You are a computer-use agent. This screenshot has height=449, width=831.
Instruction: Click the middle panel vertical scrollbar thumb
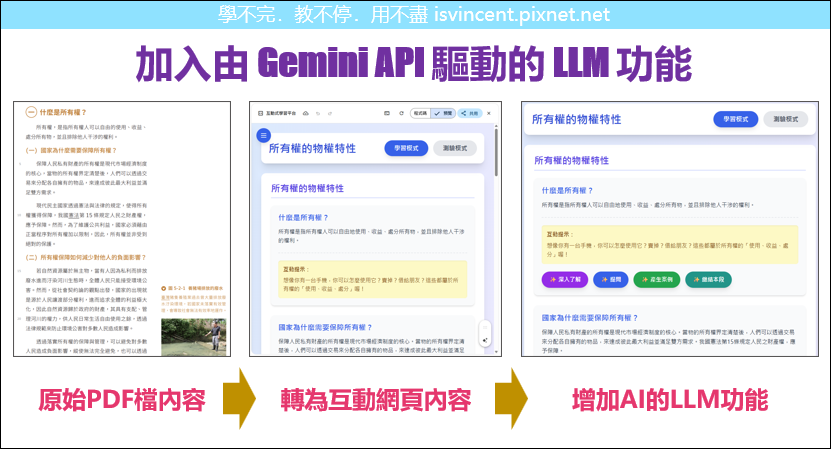click(x=497, y=153)
